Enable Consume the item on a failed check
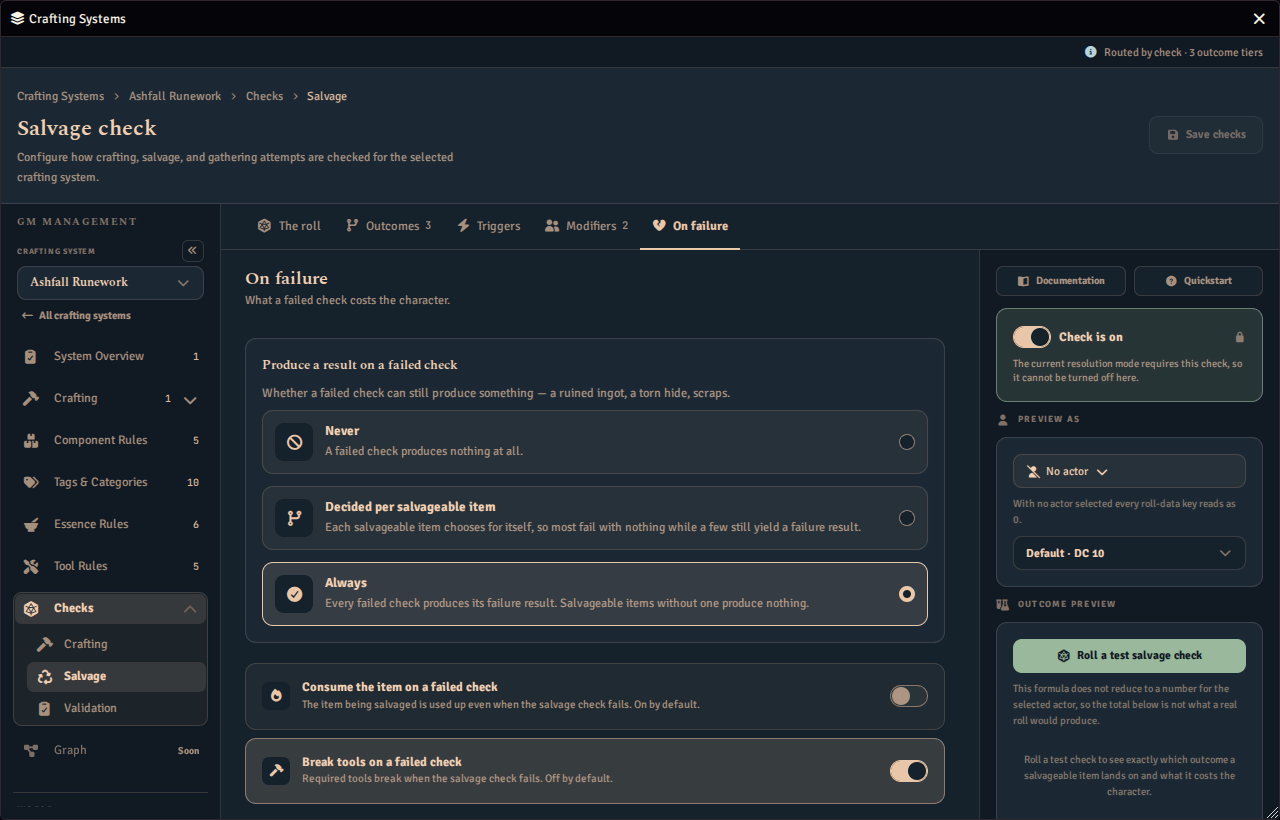The image size is (1280, 820). 909,696
